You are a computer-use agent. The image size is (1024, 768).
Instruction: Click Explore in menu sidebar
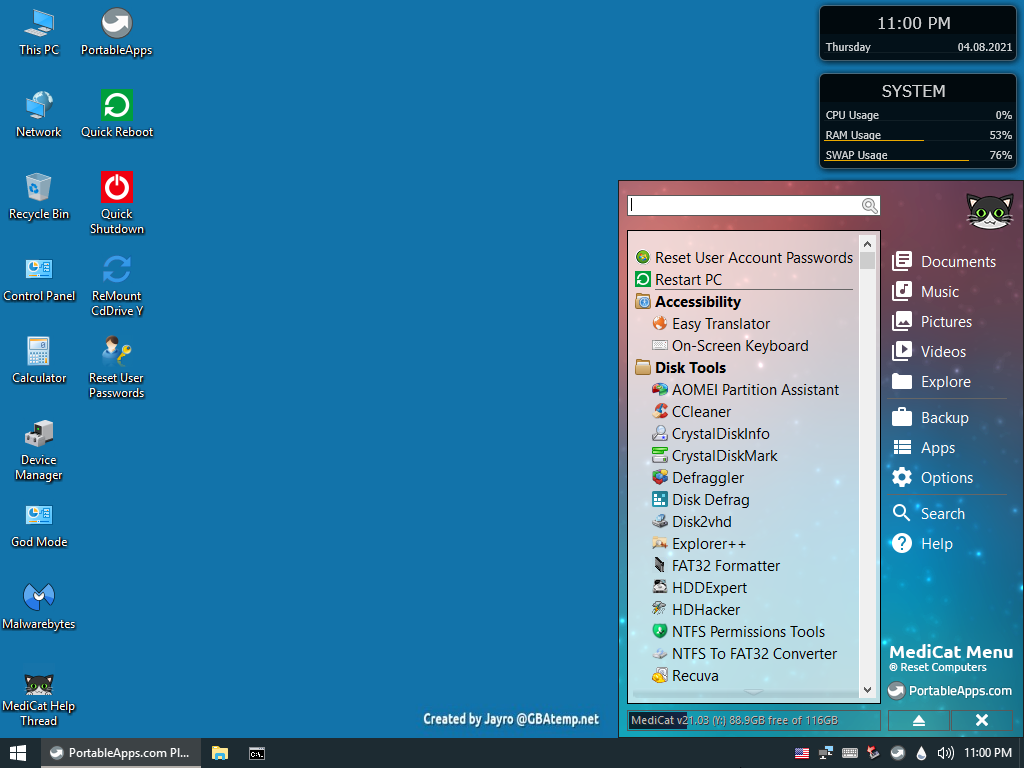(931, 381)
